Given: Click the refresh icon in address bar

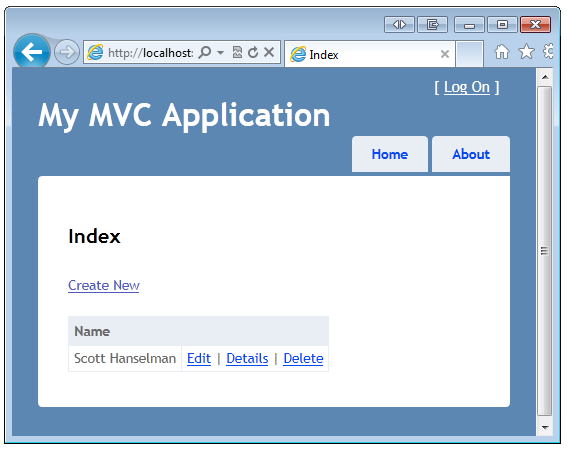Looking at the screenshot, I should point(253,52).
